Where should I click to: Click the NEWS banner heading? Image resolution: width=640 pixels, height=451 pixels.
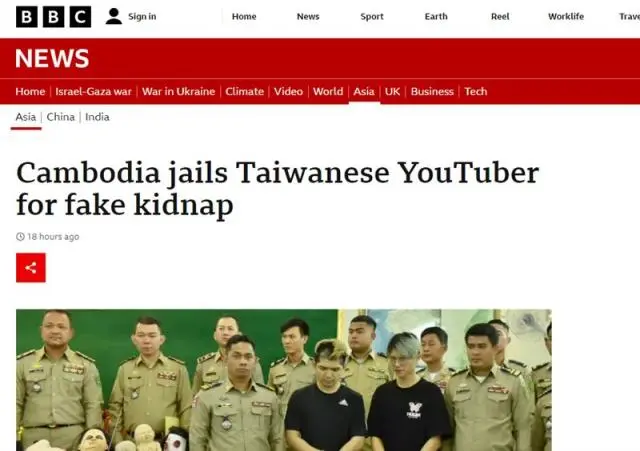pyautogui.click(x=52, y=58)
